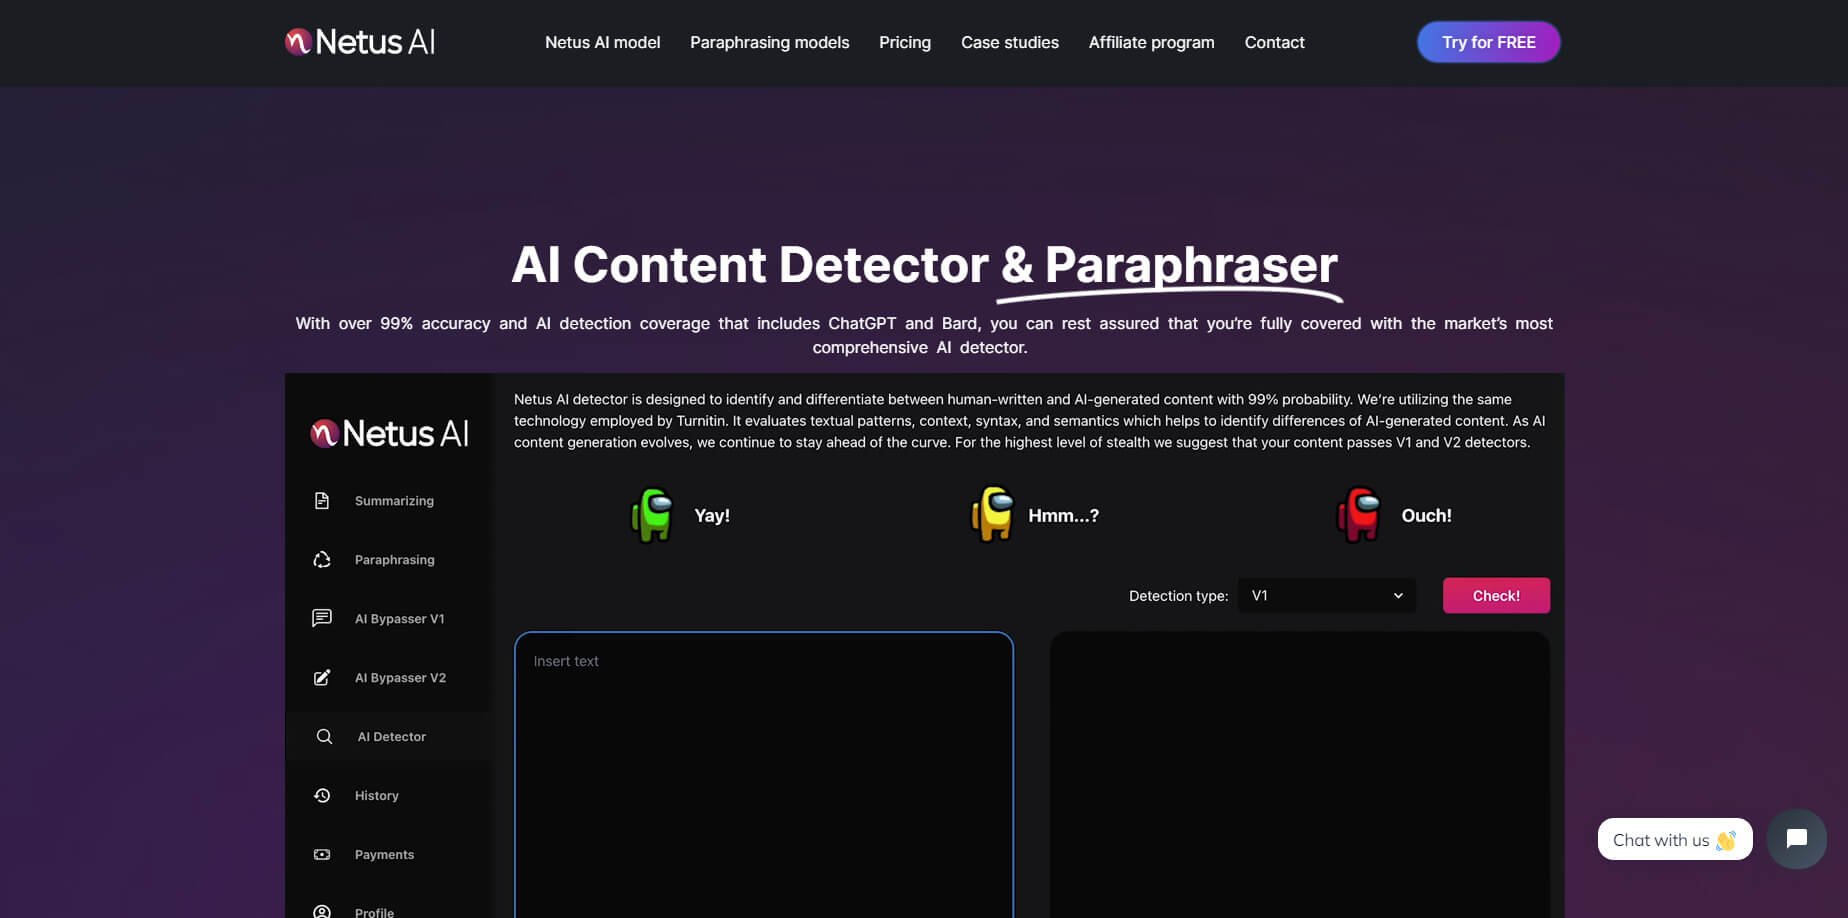Click the Ouch! label text
This screenshot has height=918, width=1848.
(1426, 515)
